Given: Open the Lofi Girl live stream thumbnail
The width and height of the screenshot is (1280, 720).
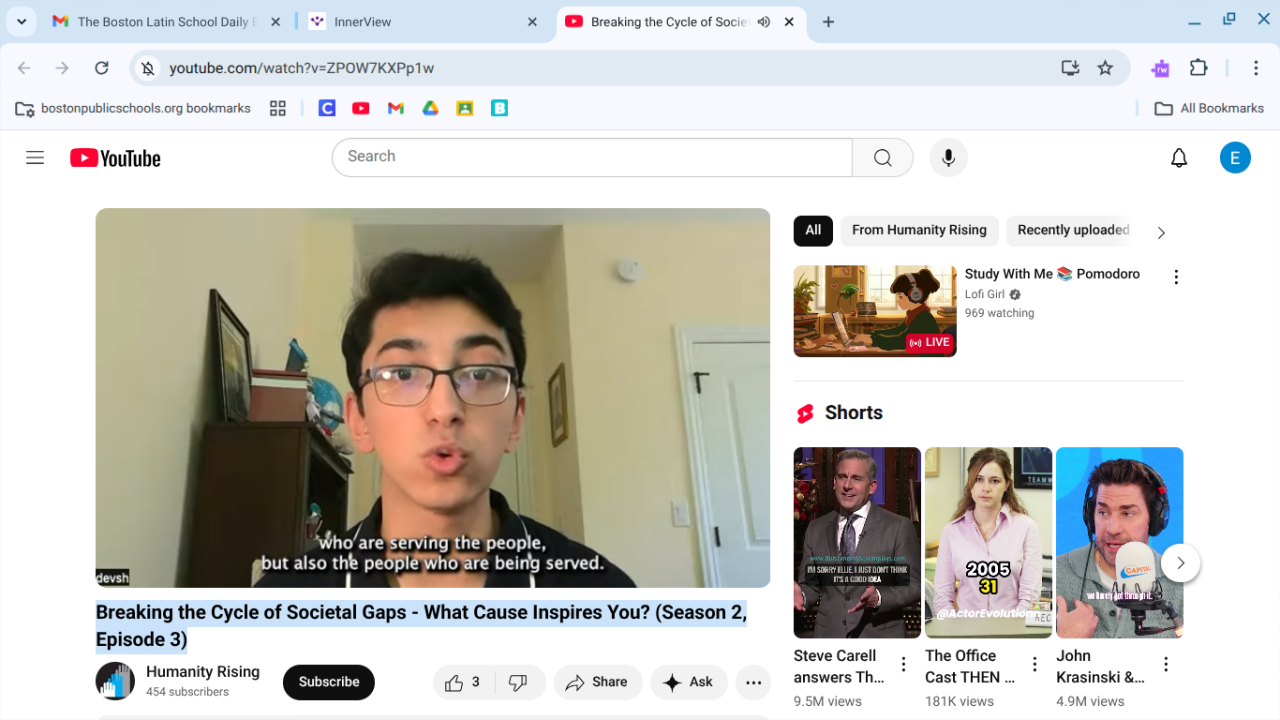Looking at the screenshot, I should [875, 311].
